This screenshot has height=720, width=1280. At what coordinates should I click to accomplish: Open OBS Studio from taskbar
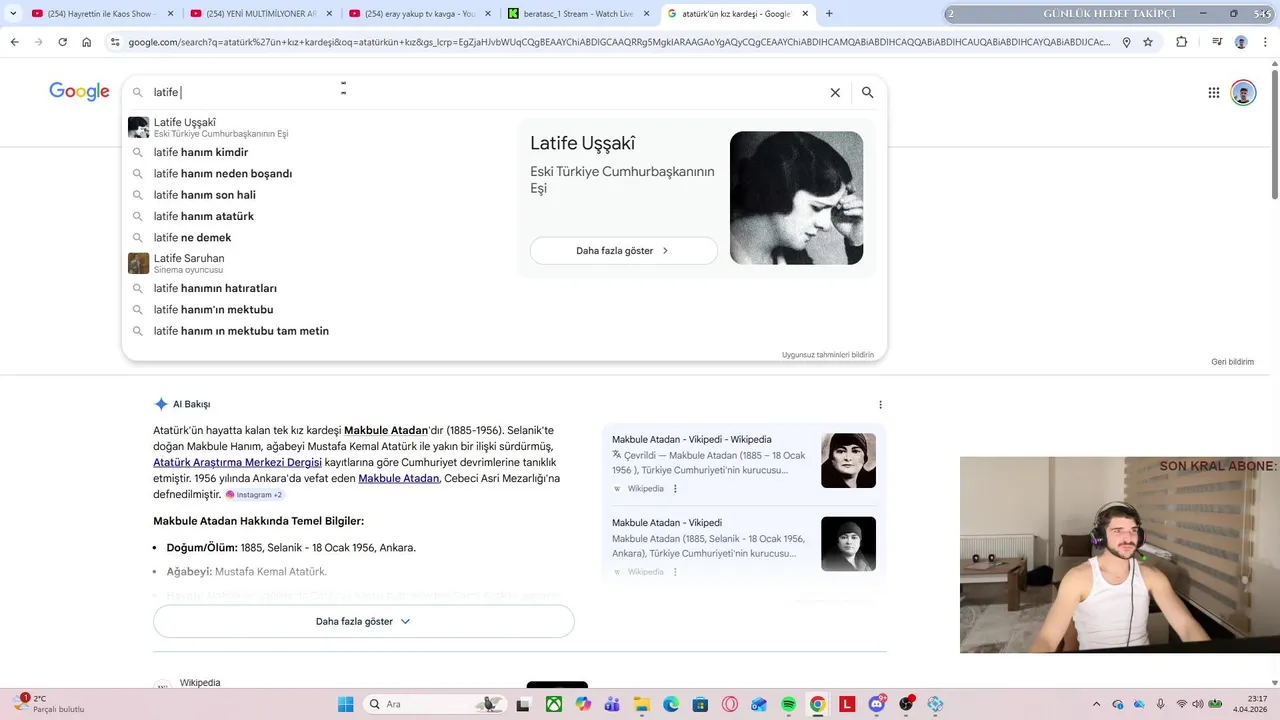906,704
